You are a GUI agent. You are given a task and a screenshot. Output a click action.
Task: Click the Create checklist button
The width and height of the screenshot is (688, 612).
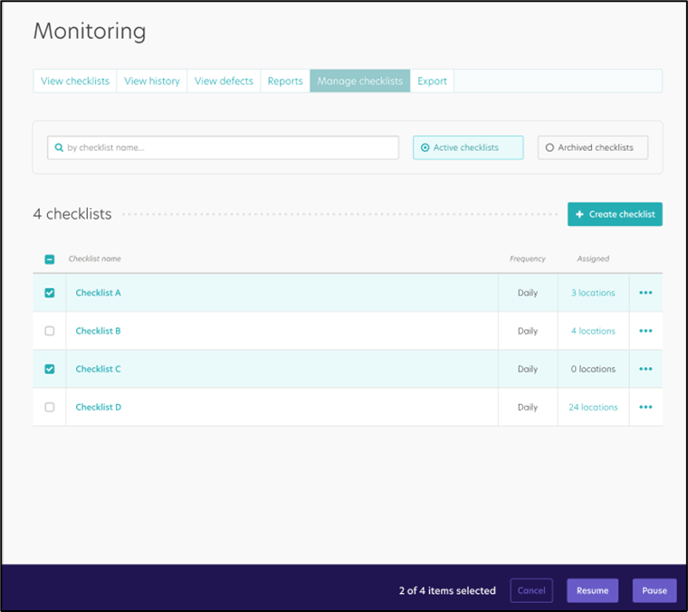(x=615, y=214)
